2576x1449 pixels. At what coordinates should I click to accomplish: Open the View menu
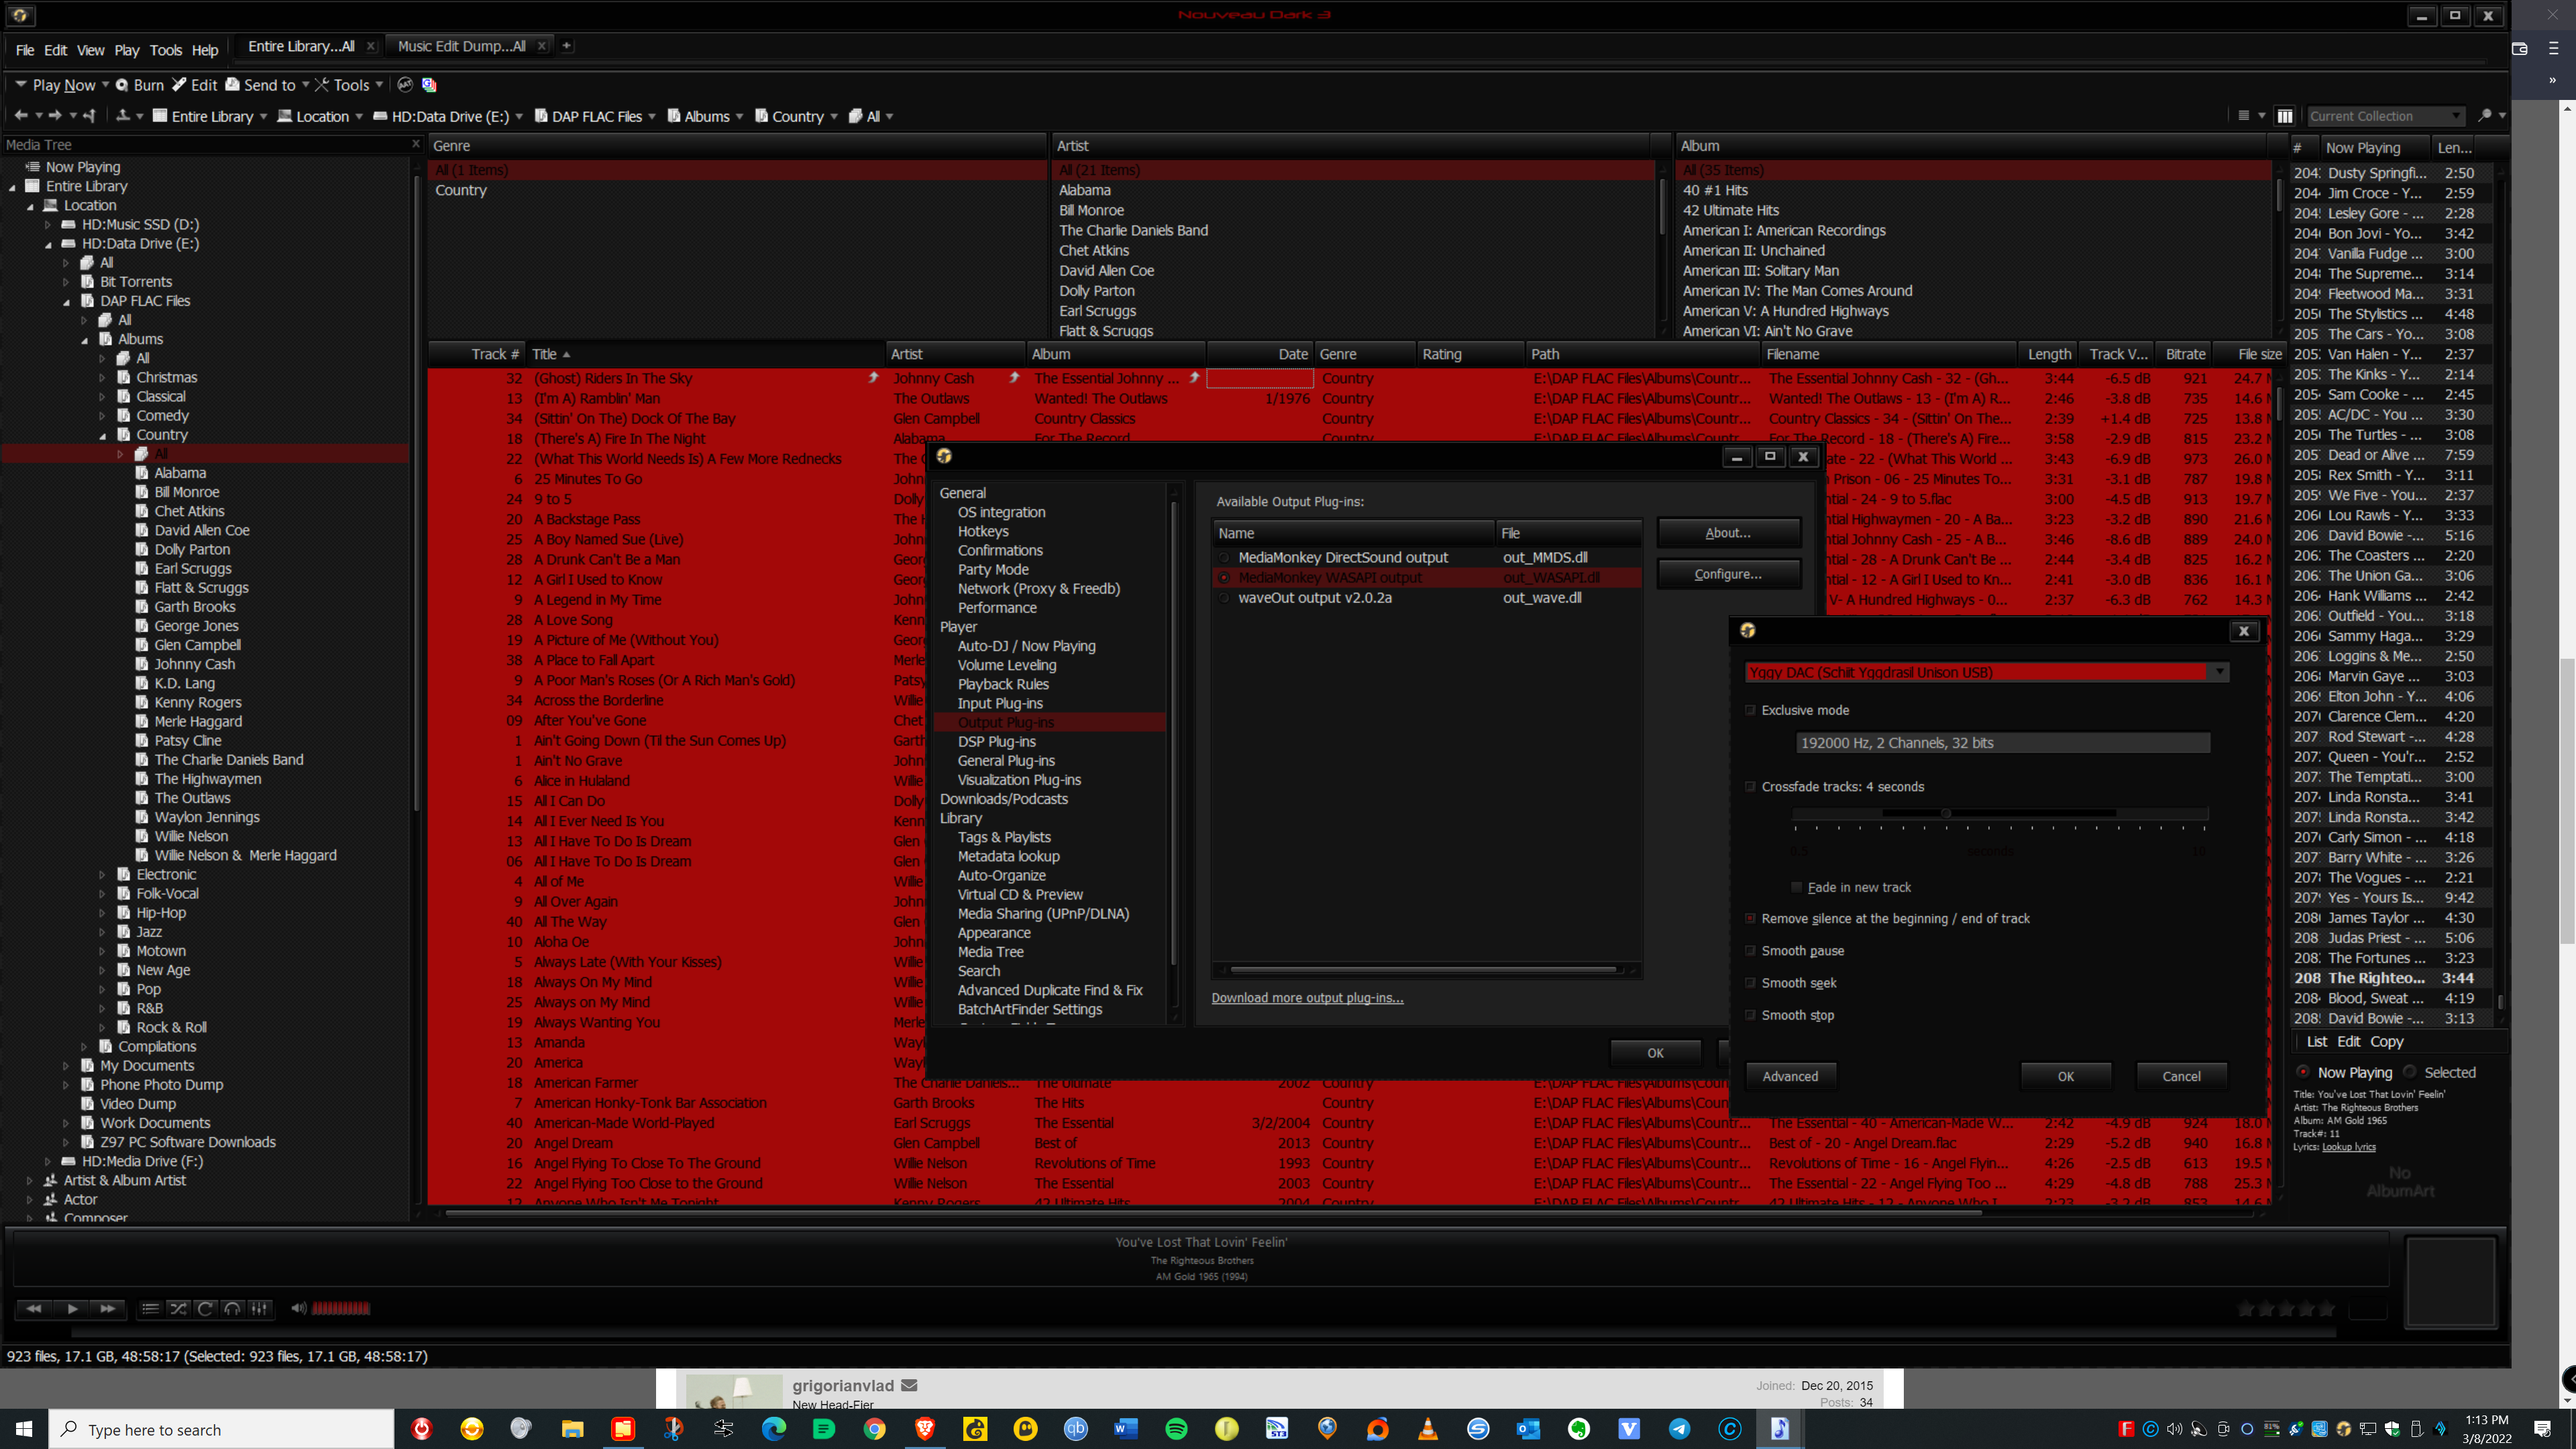point(90,50)
